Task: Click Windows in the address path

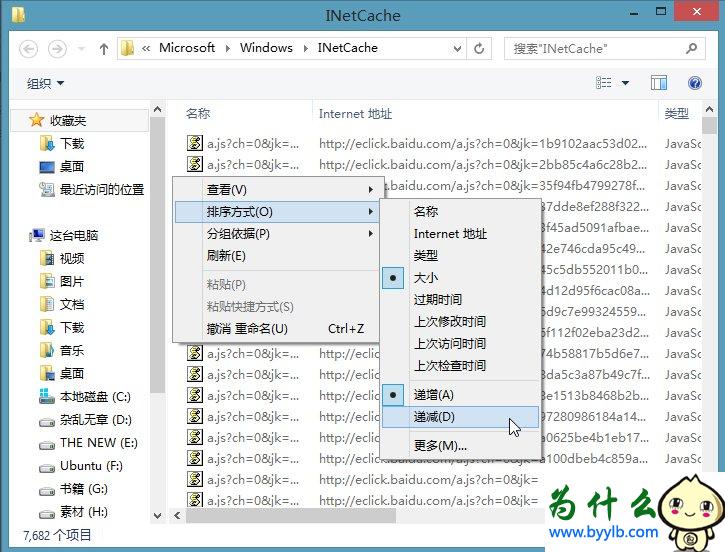Action: click(266, 48)
